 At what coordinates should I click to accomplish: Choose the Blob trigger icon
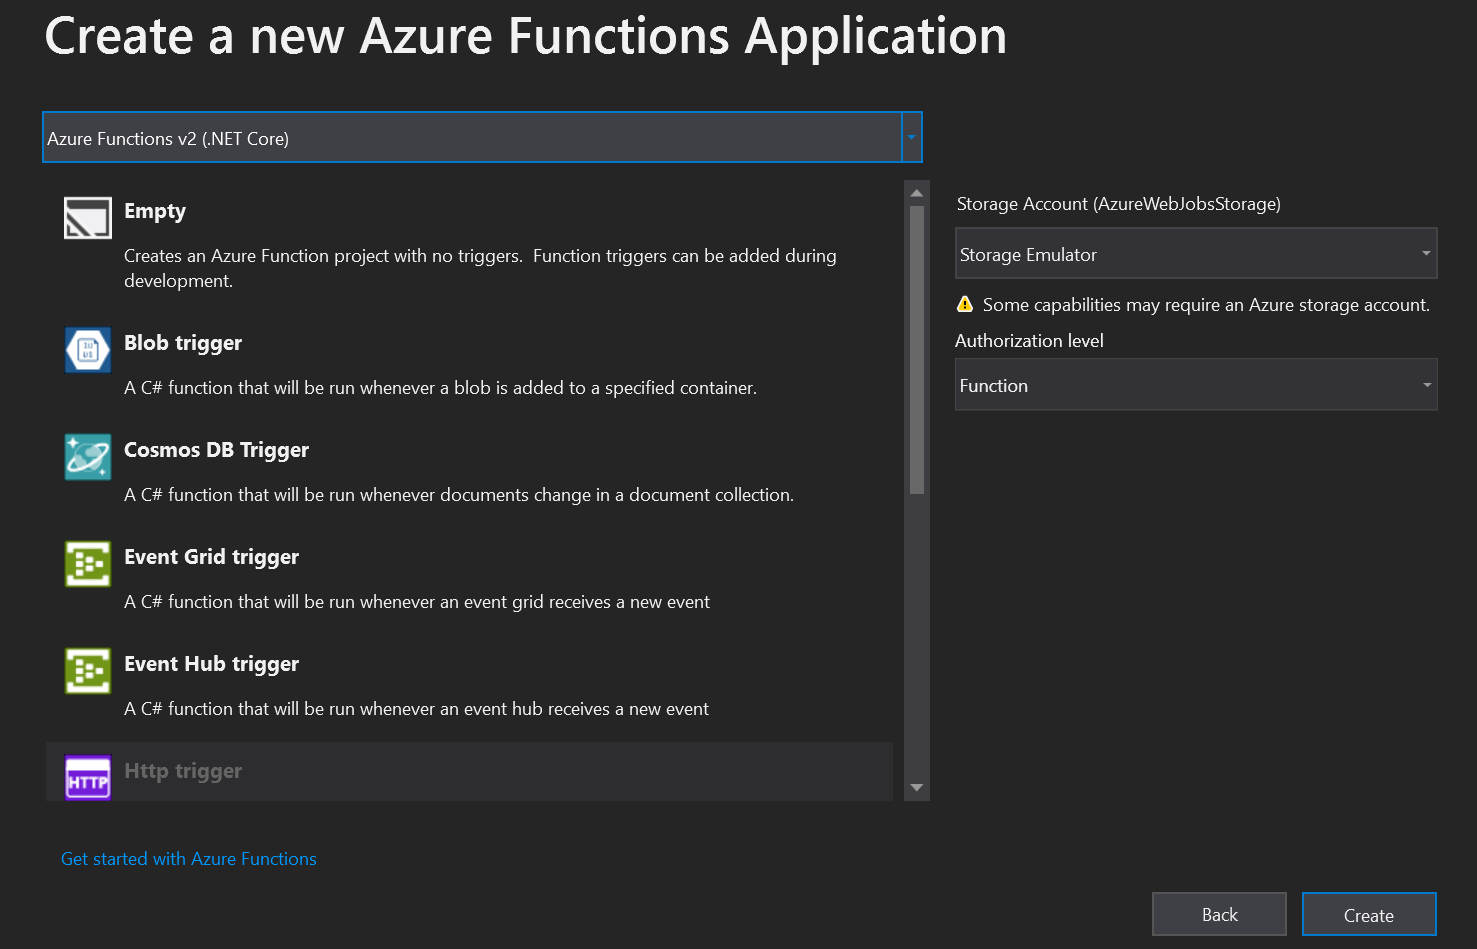coord(88,350)
